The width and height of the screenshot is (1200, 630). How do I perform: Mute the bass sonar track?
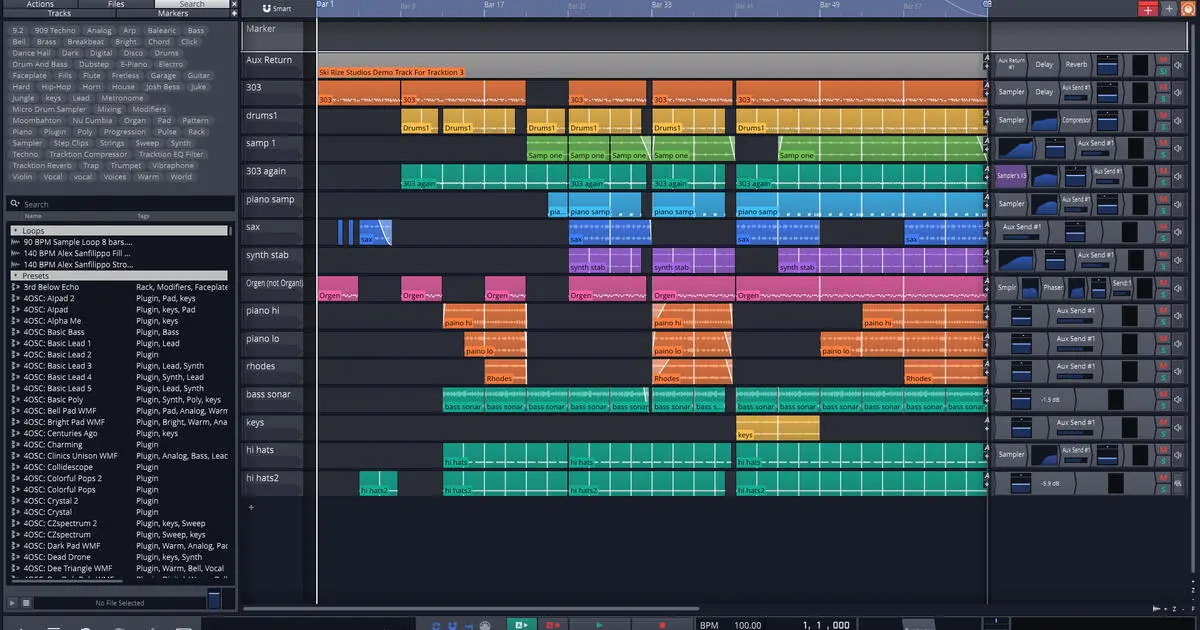[x=1163, y=394]
